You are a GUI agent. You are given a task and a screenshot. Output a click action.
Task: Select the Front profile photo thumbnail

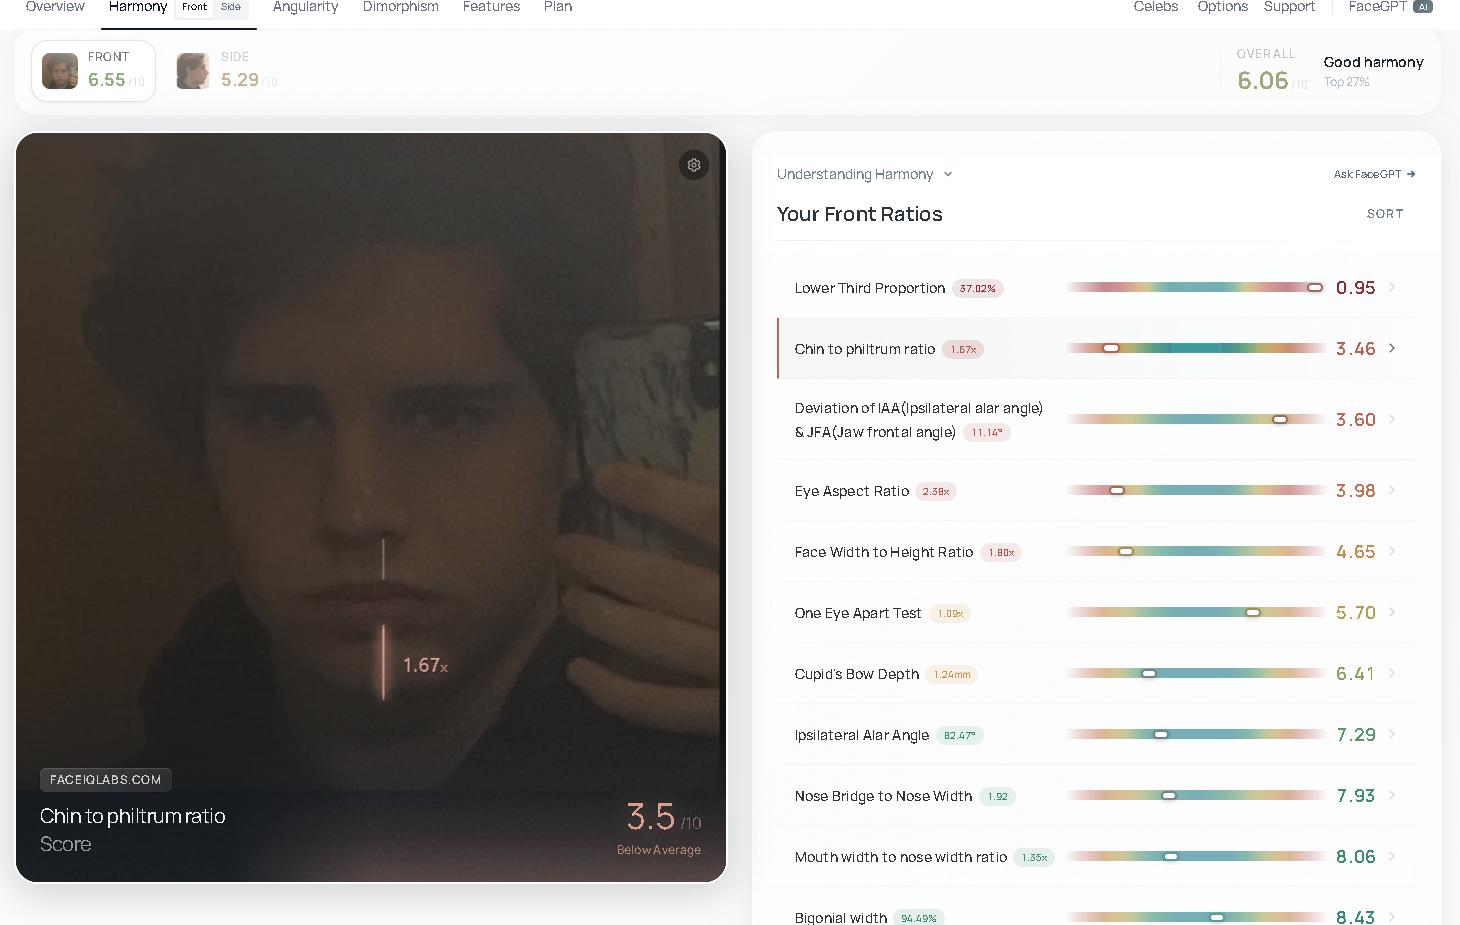pyautogui.click(x=60, y=71)
